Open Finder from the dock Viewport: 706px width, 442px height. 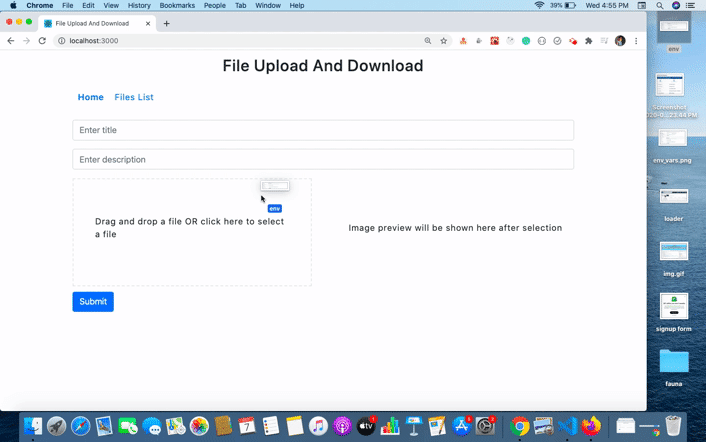32,426
